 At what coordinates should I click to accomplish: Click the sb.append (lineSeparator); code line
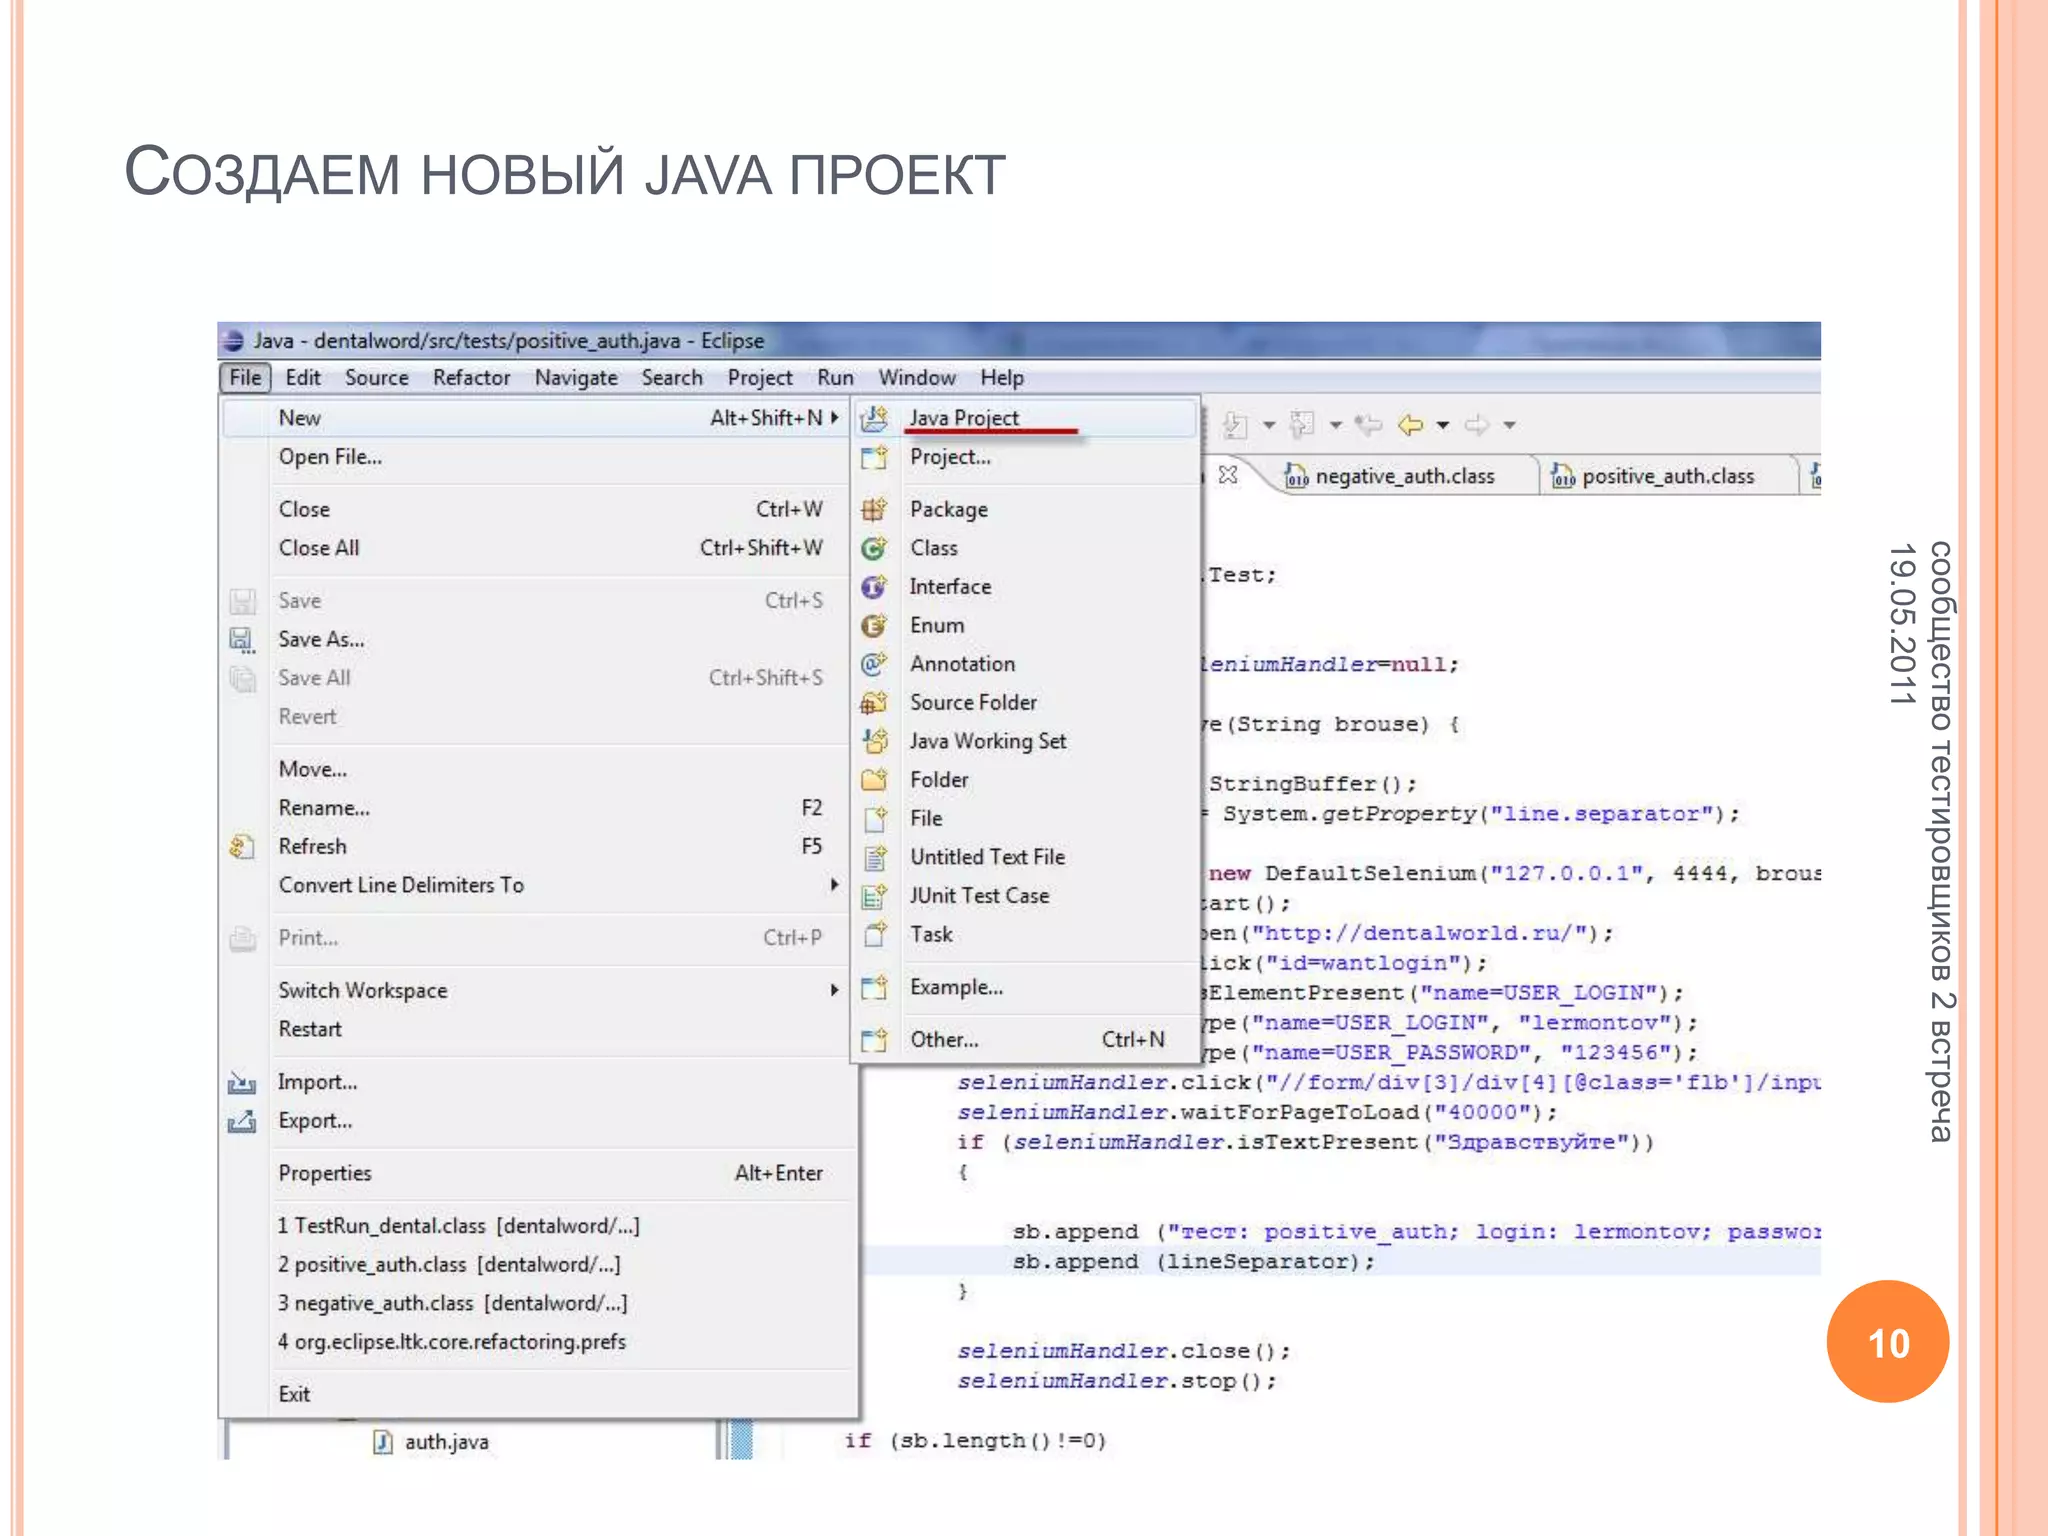coord(1194,1262)
